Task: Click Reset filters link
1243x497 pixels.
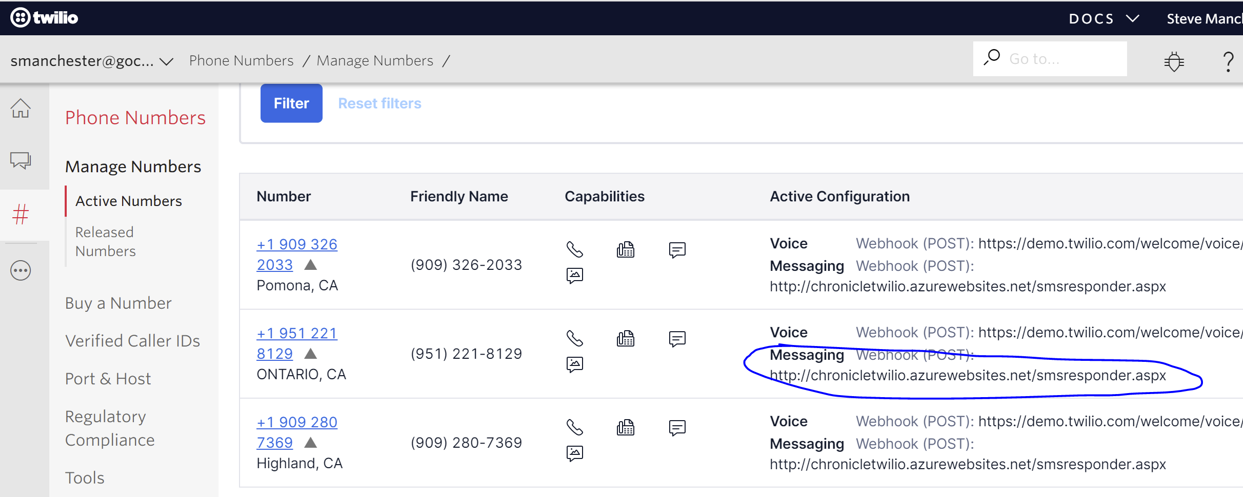Action: click(x=379, y=103)
